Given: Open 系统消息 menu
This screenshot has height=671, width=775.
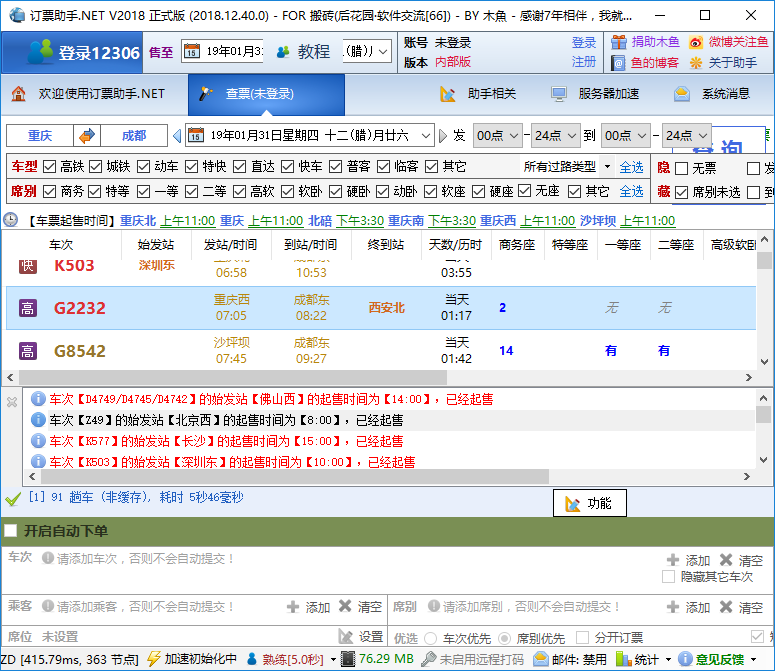Looking at the screenshot, I should 712,94.
